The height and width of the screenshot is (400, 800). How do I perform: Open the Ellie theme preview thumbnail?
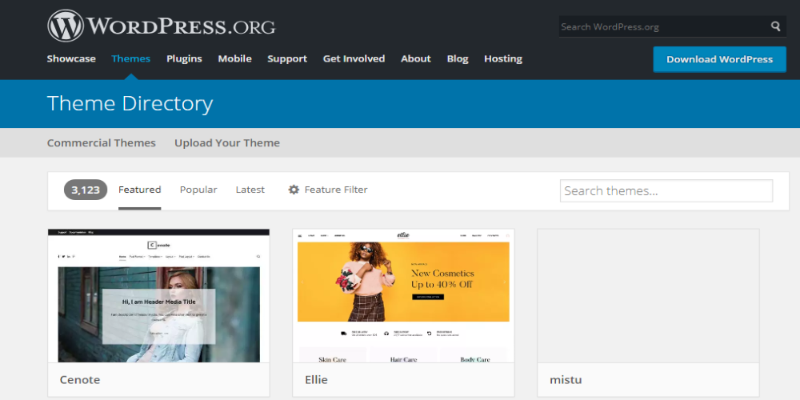click(404, 295)
